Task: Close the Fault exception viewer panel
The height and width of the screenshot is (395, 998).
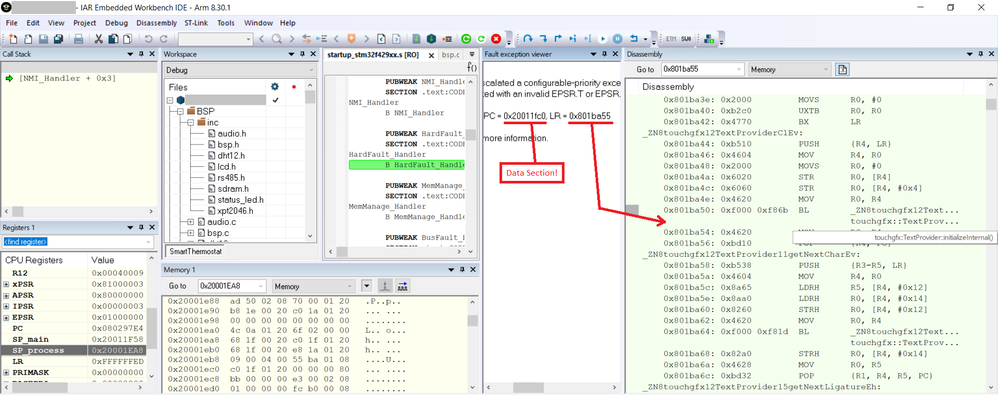Action: pyautogui.click(x=614, y=55)
